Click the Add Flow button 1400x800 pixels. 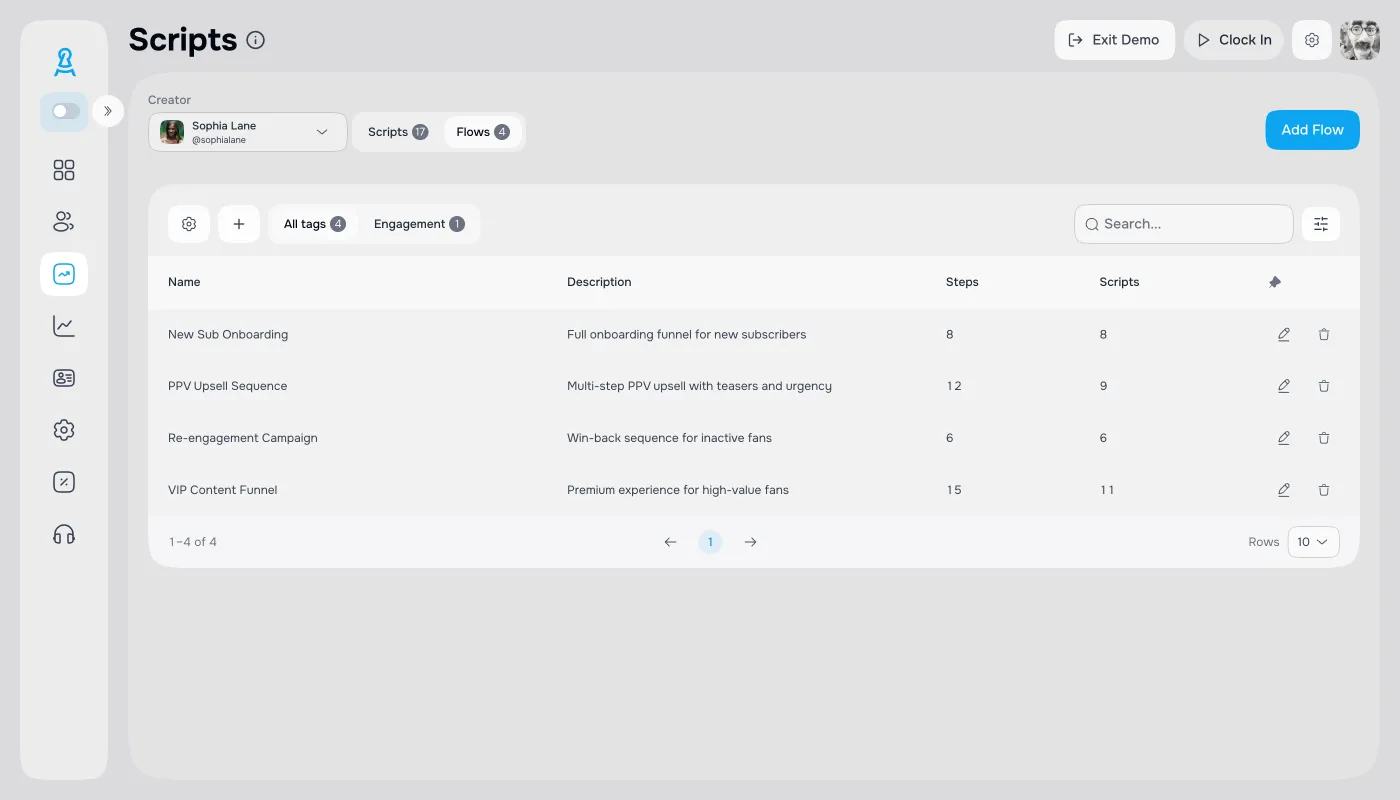1312,130
